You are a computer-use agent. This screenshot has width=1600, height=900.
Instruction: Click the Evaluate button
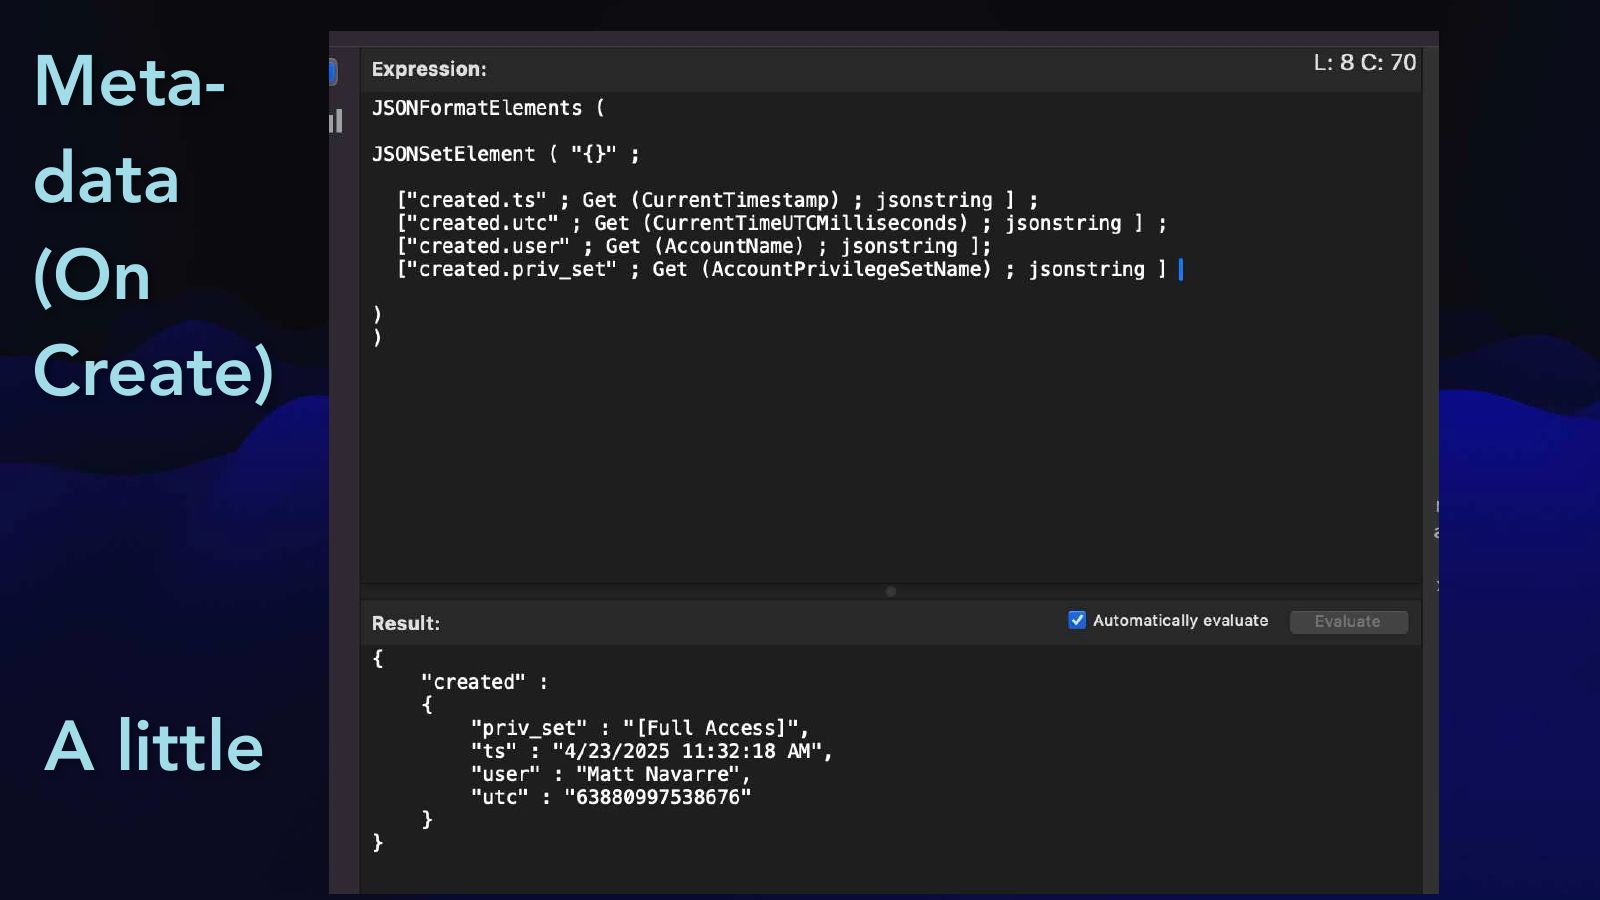coord(1348,621)
